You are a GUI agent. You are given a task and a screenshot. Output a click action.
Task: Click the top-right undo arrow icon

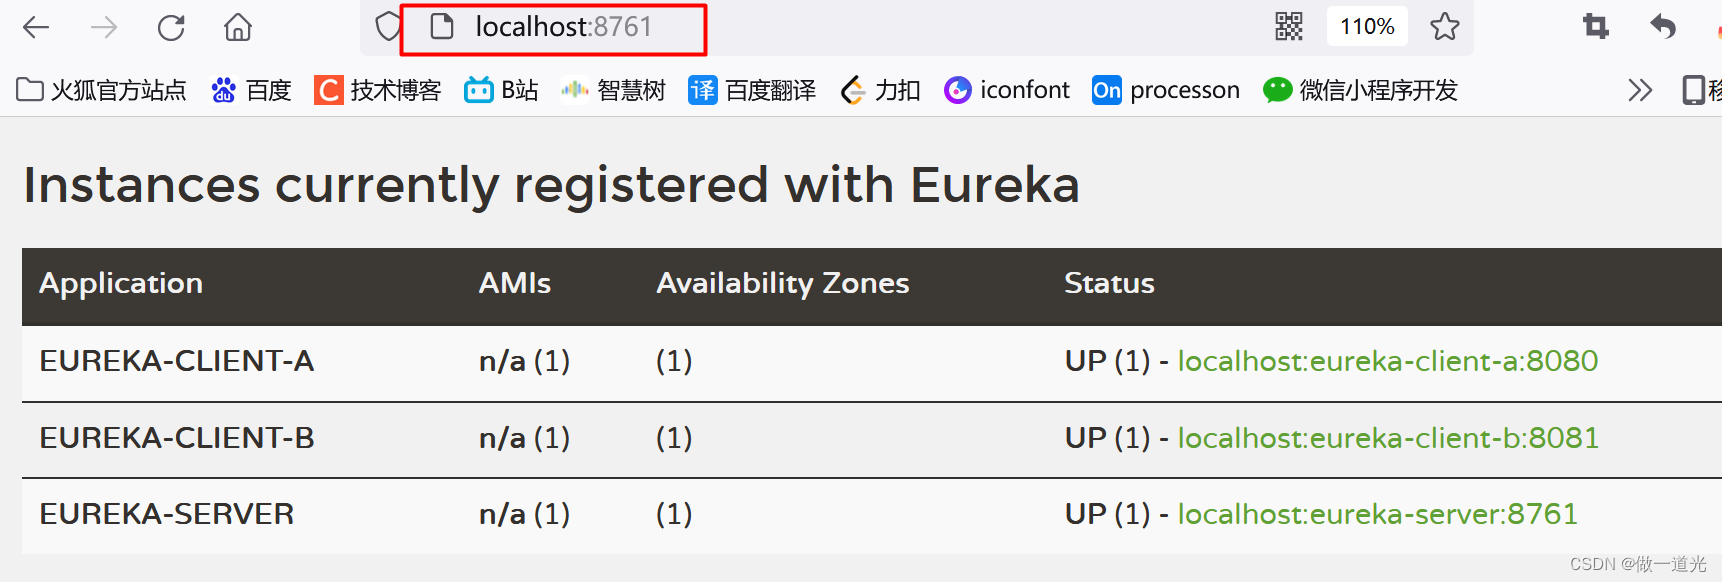tap(1661, 27)
